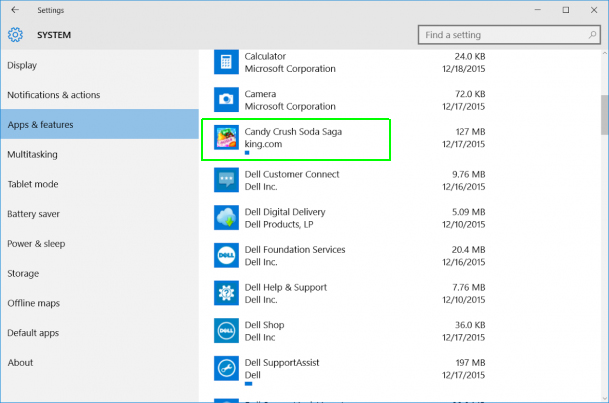Select the Multitasking category
This screenshot has height=403, width=609.
click(32, 155)
